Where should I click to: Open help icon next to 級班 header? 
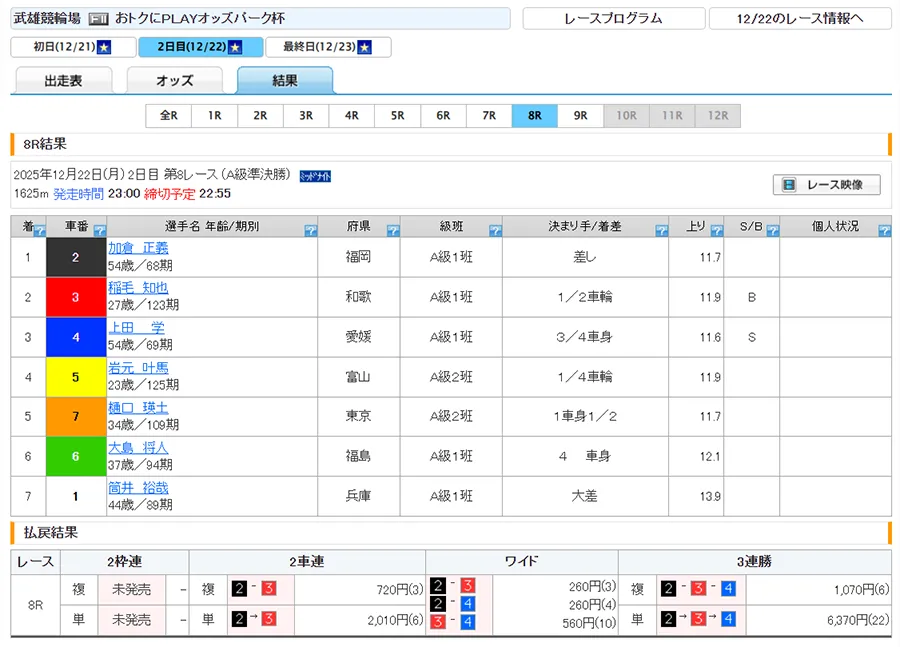[x=494, y=231]
